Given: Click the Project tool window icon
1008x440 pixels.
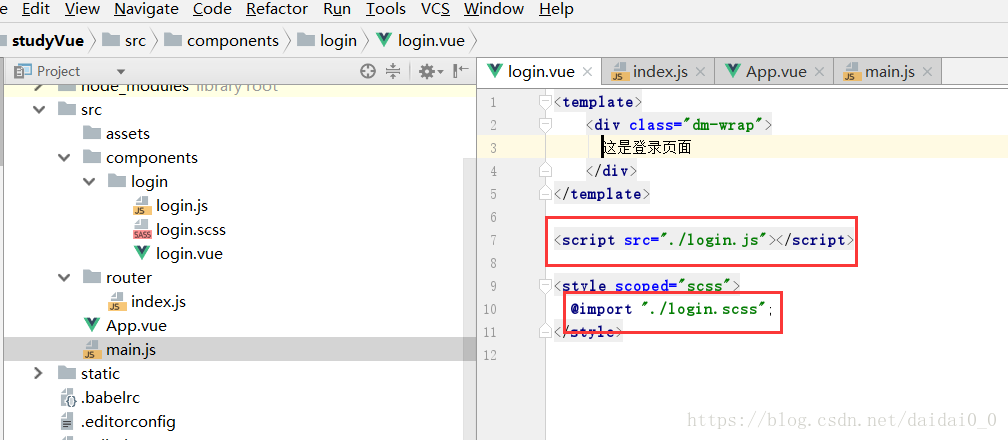Looking at the screenshot, I should pos(23,71).
